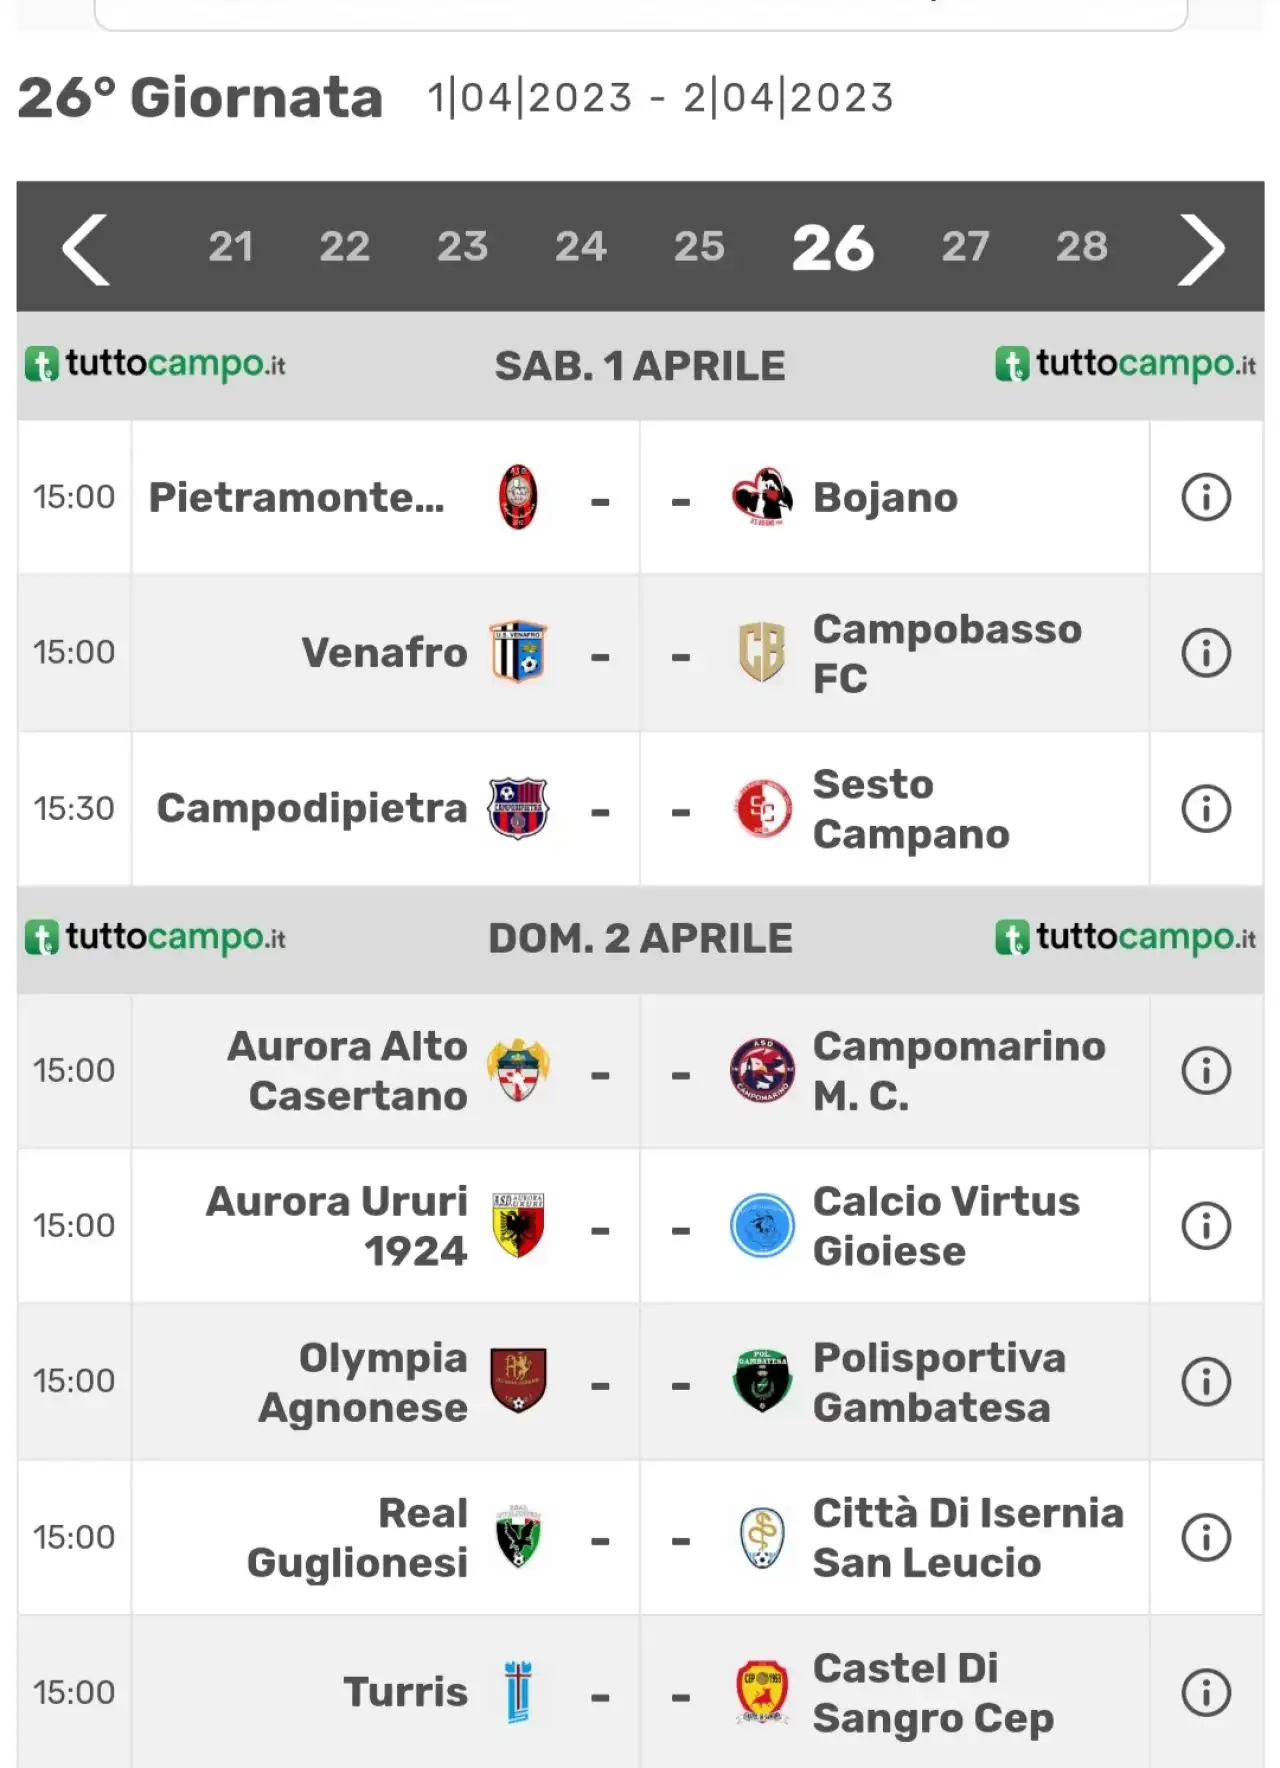
Task: Open Olympia Agnonese team page
Action: pyautogui.click(x=363, y=1382)
